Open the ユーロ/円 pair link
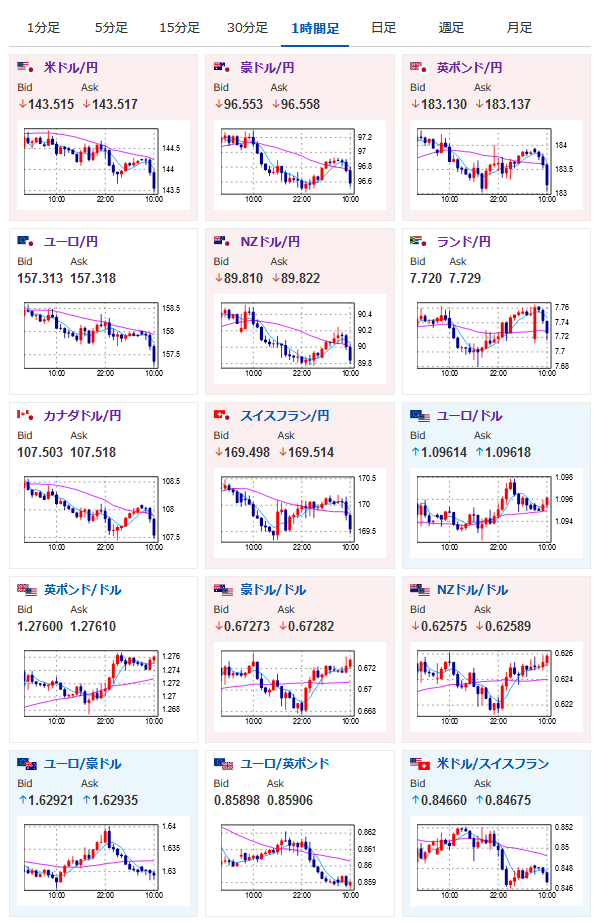 point(71,241)
